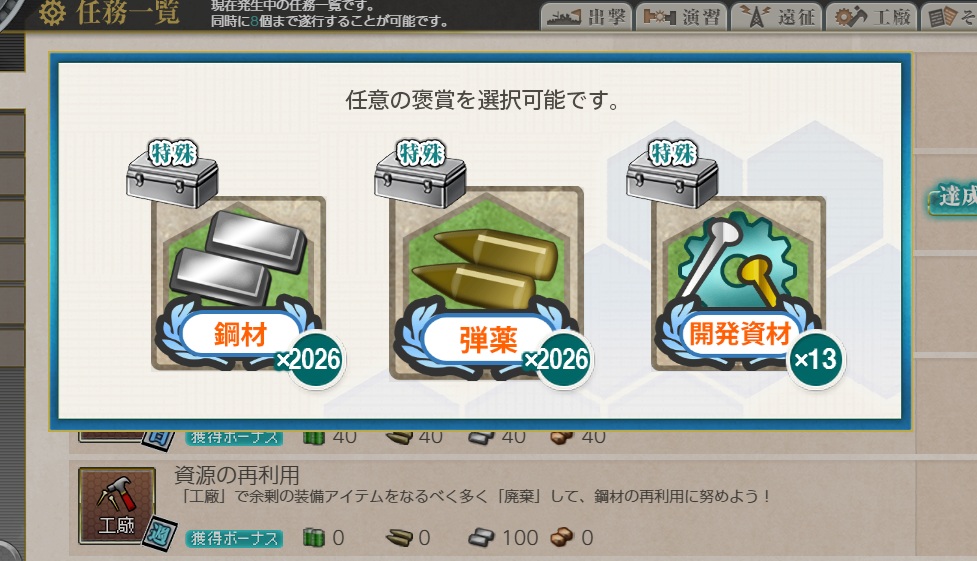Click the 工廠 icon of 資源の再利用 quest
The height and width of the screenshot is (561, 977).
click(117, 506)
